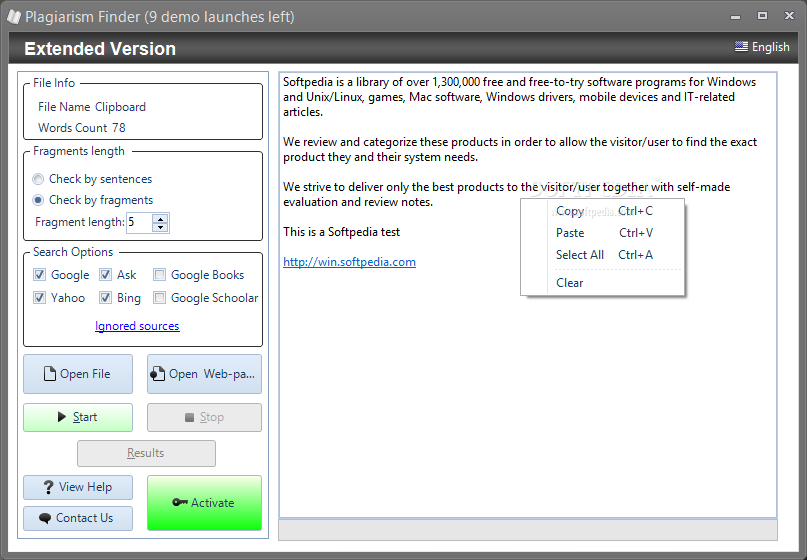Viewport: 807px width, 560px height.
Task: Toggle the Bing search checkbox
Action: [x=105, y=298]
